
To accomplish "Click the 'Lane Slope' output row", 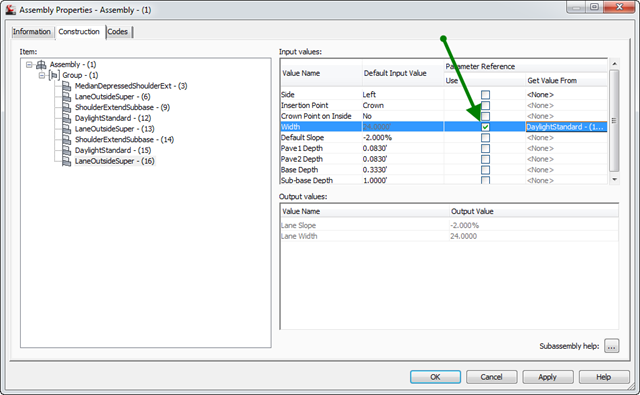I will pyautogui.click(x=449, y=225).
